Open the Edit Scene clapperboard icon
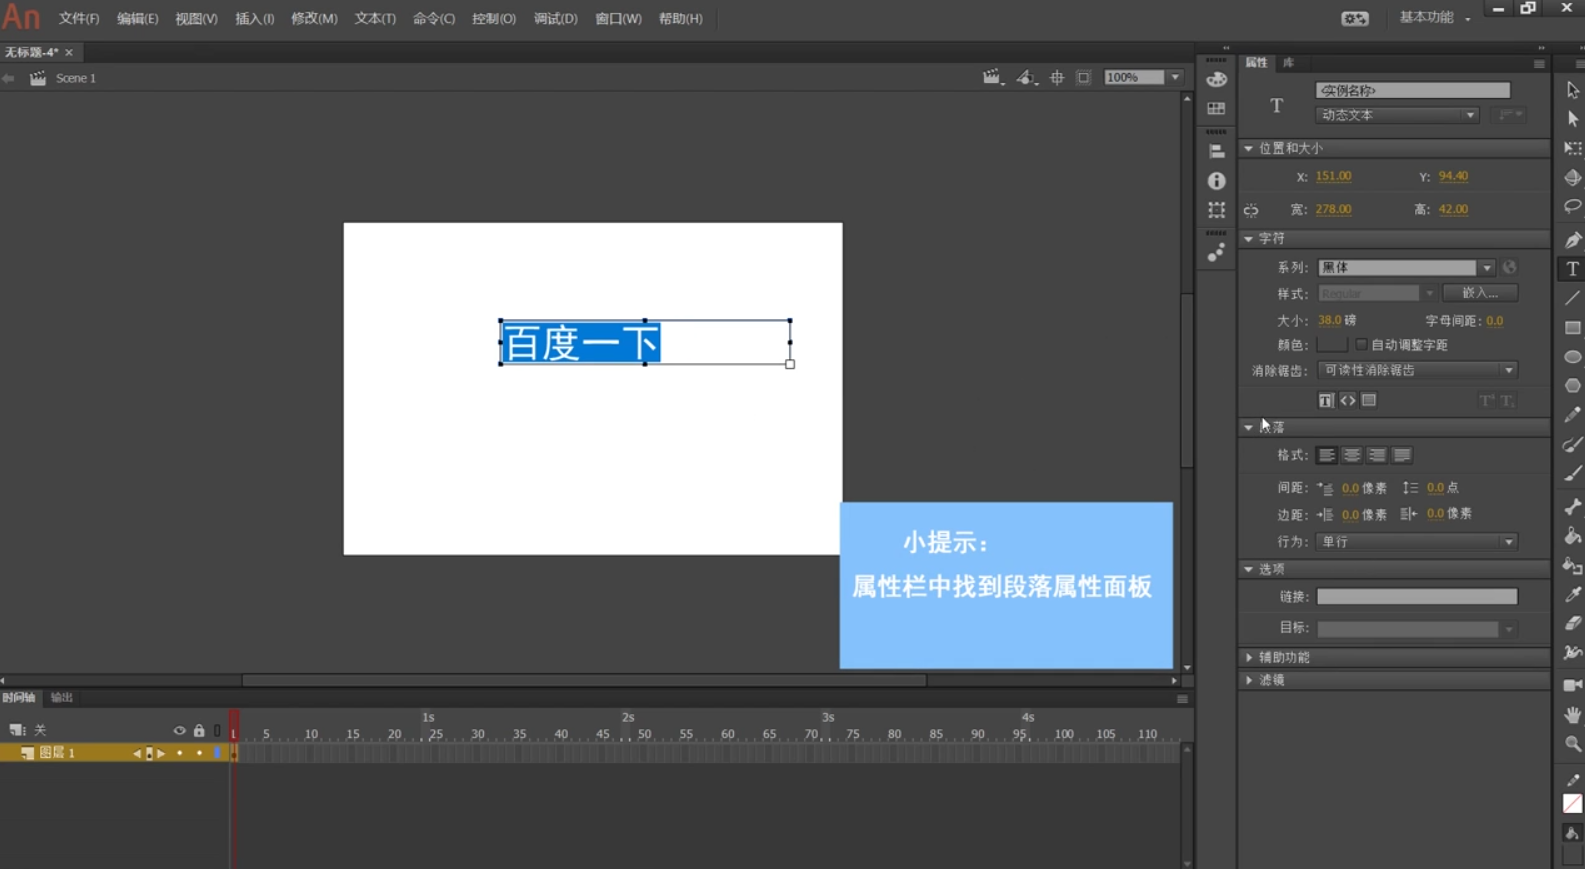This screenshot has height=869, width=1585. [x=991, y=77]
